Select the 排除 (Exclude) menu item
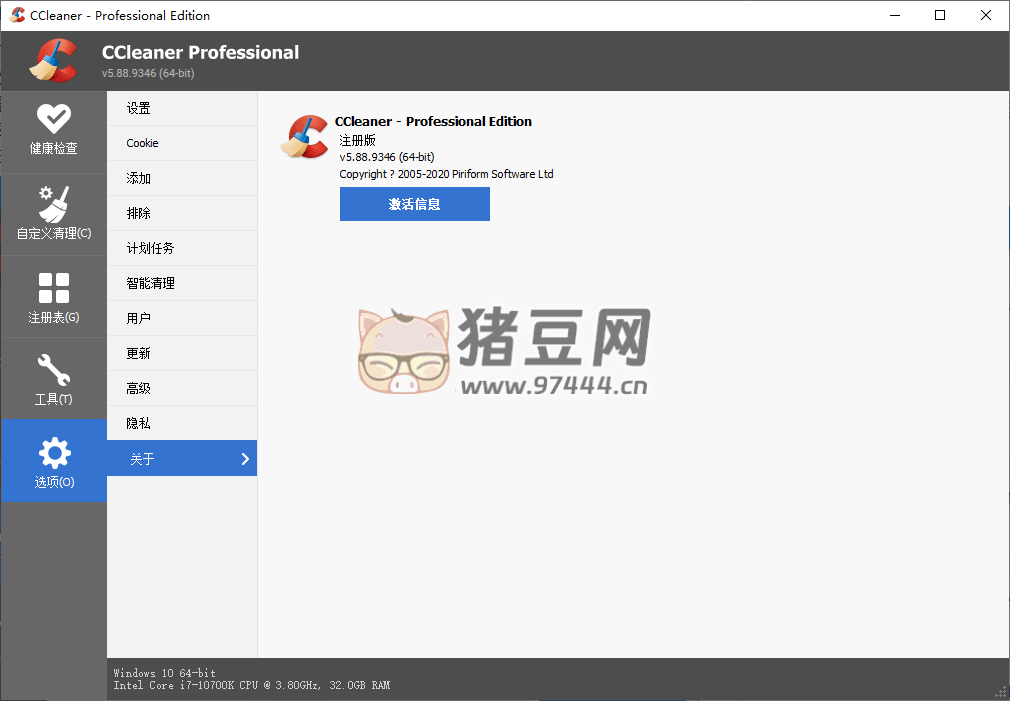Screen dimensions: 1010x701 pos(139,213)
